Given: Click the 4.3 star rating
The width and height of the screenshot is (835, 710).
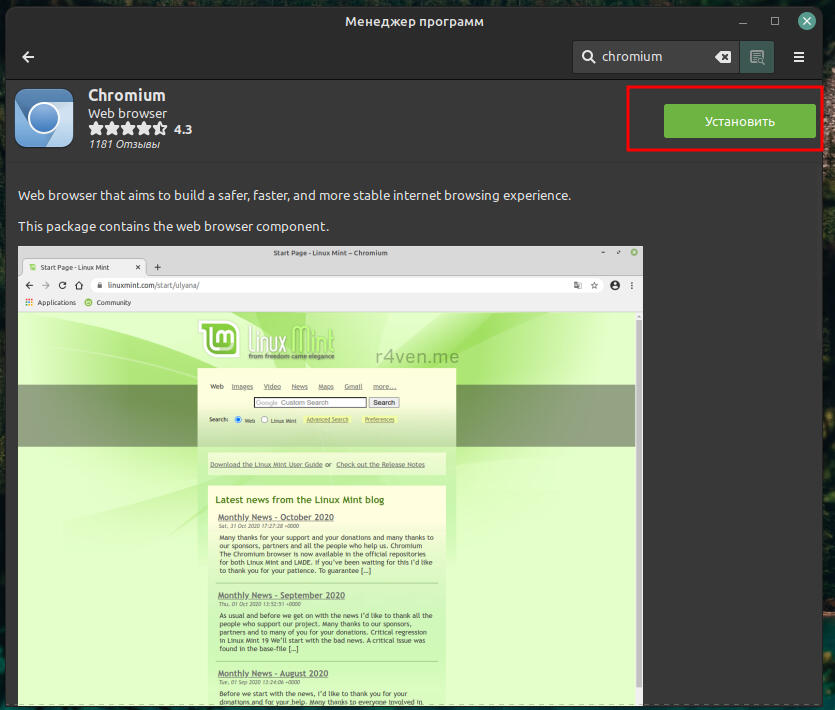Looking at the screenshot, I should coord(139,129).
